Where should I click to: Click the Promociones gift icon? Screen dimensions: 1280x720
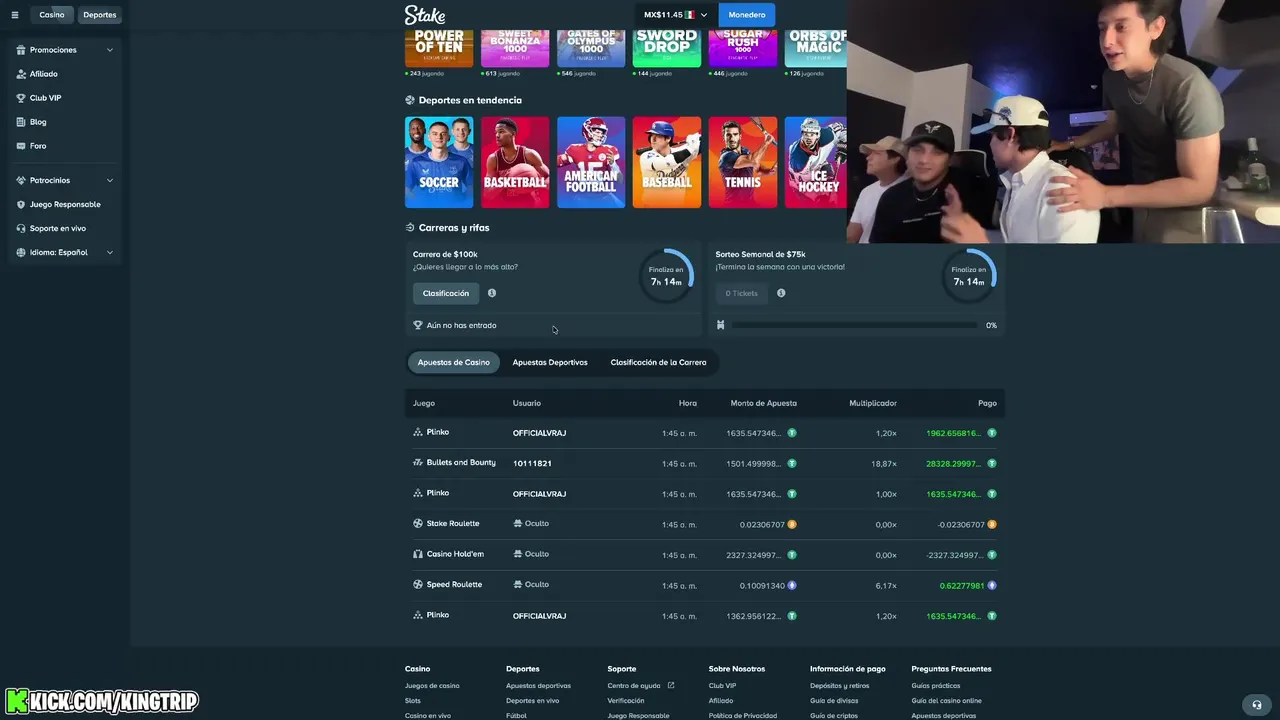point(21,50)
